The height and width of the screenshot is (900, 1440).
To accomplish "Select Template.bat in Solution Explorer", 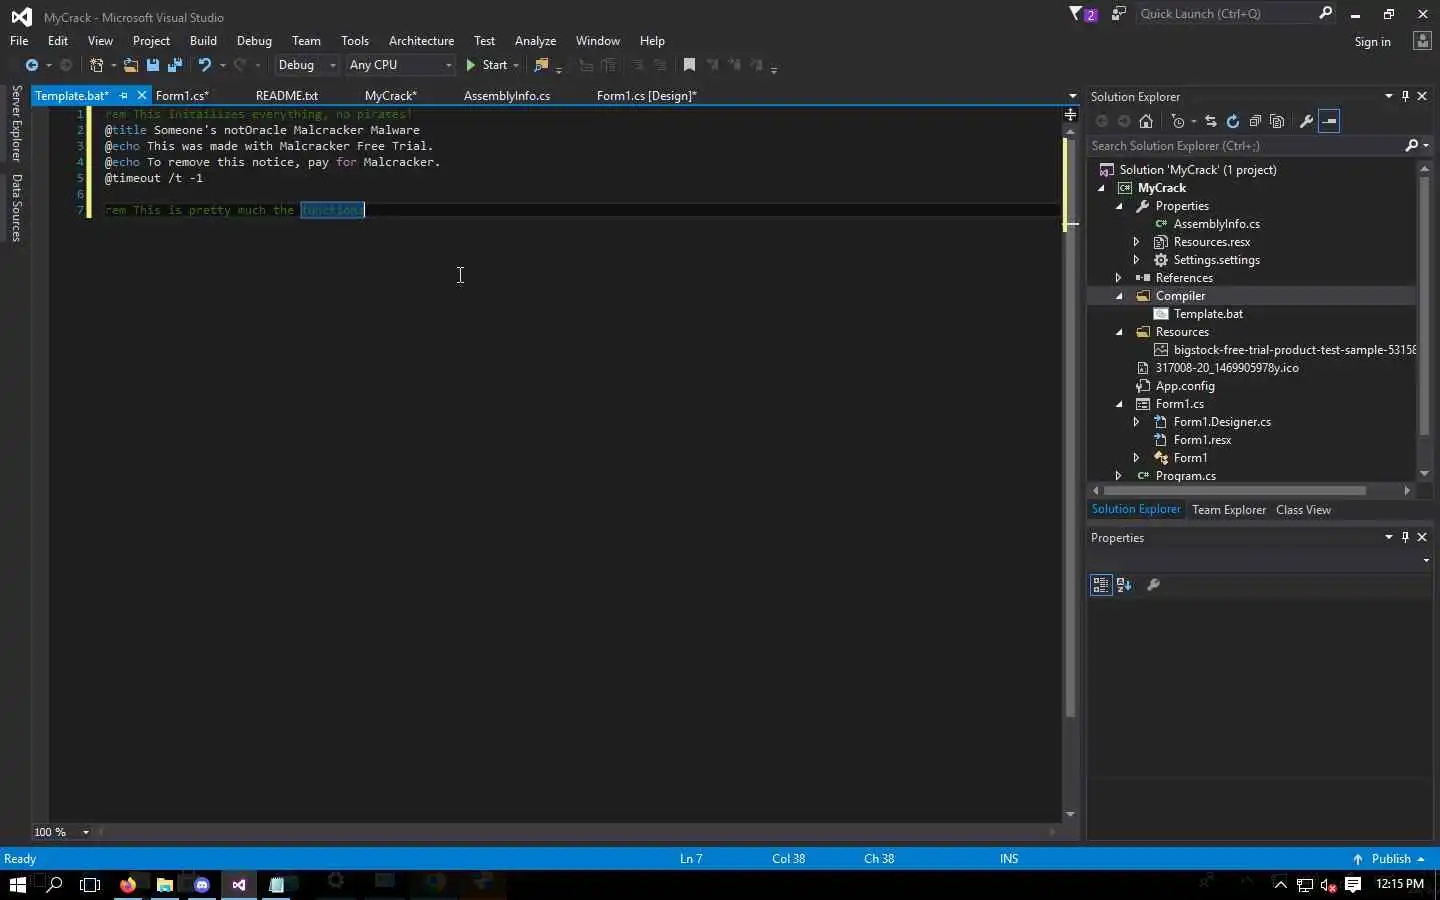I will tap(1208, 314).
